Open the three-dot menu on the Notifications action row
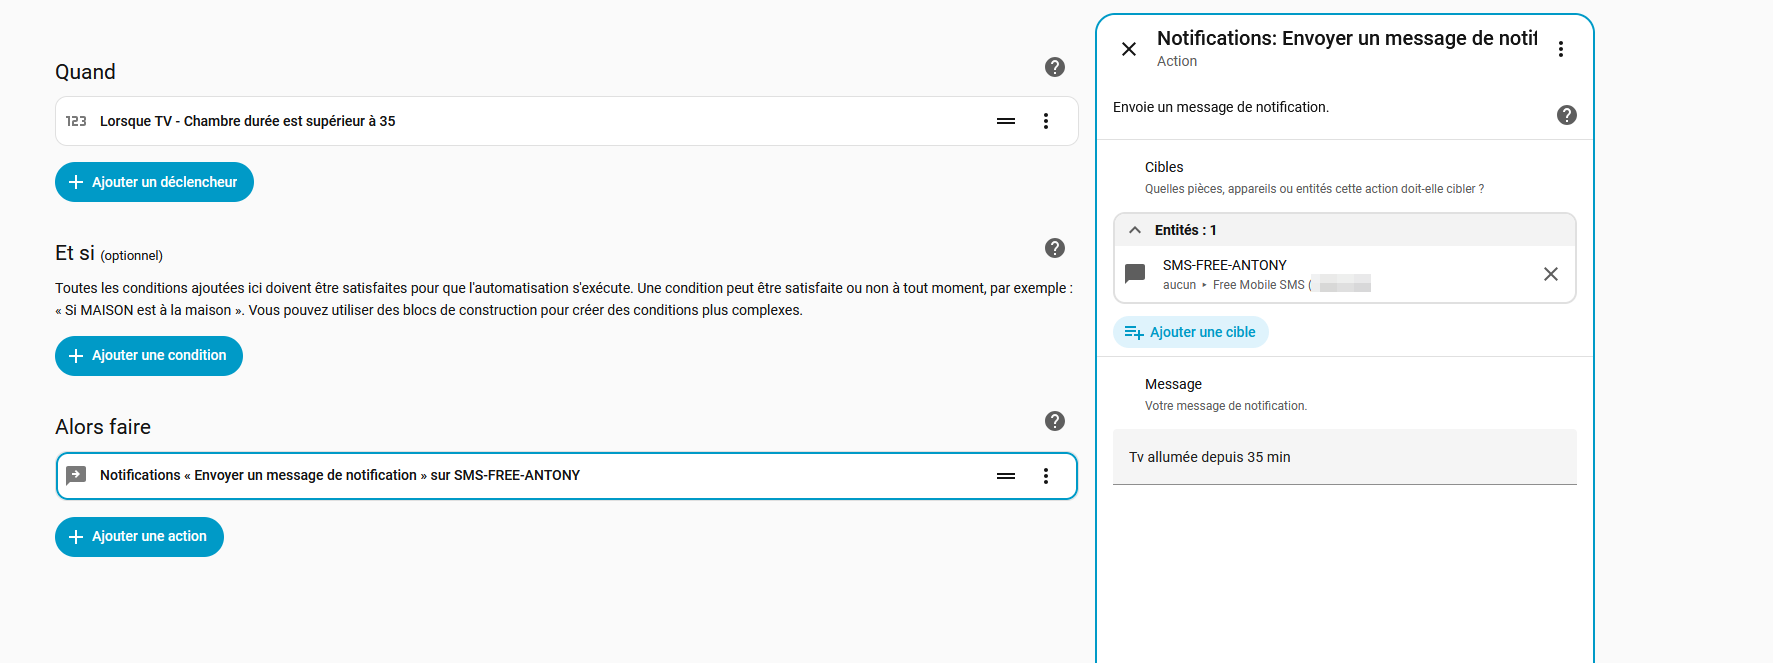 1045,476
